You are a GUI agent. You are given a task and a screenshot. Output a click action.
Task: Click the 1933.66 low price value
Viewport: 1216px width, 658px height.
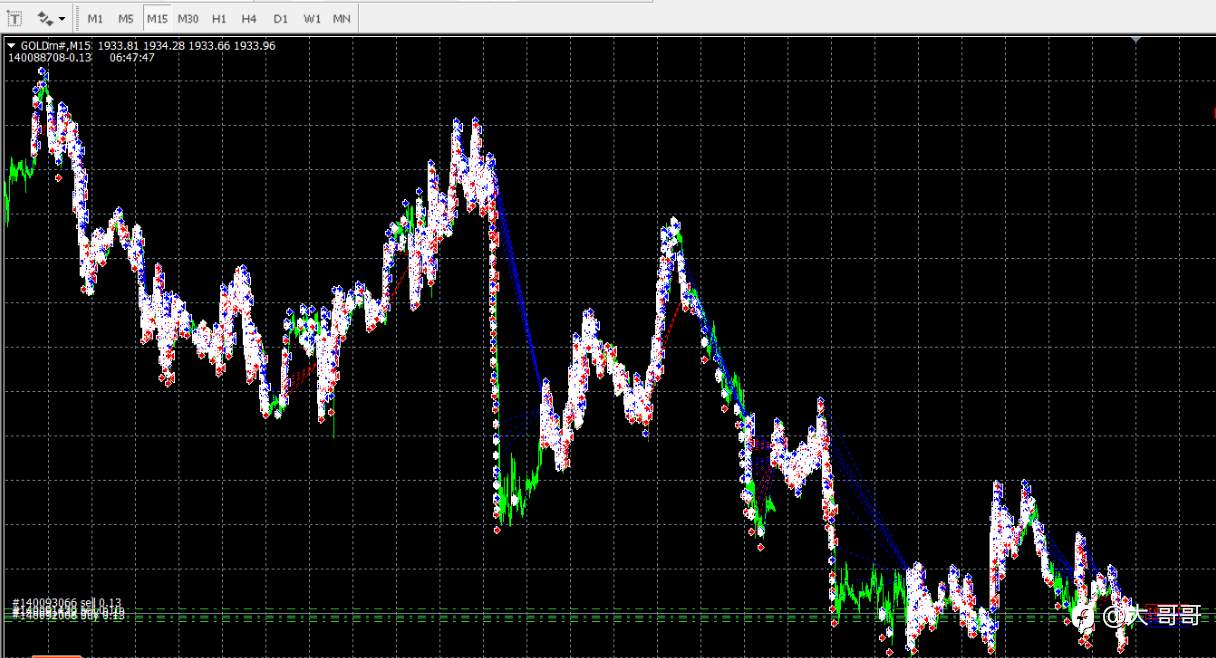pos(209,46)
